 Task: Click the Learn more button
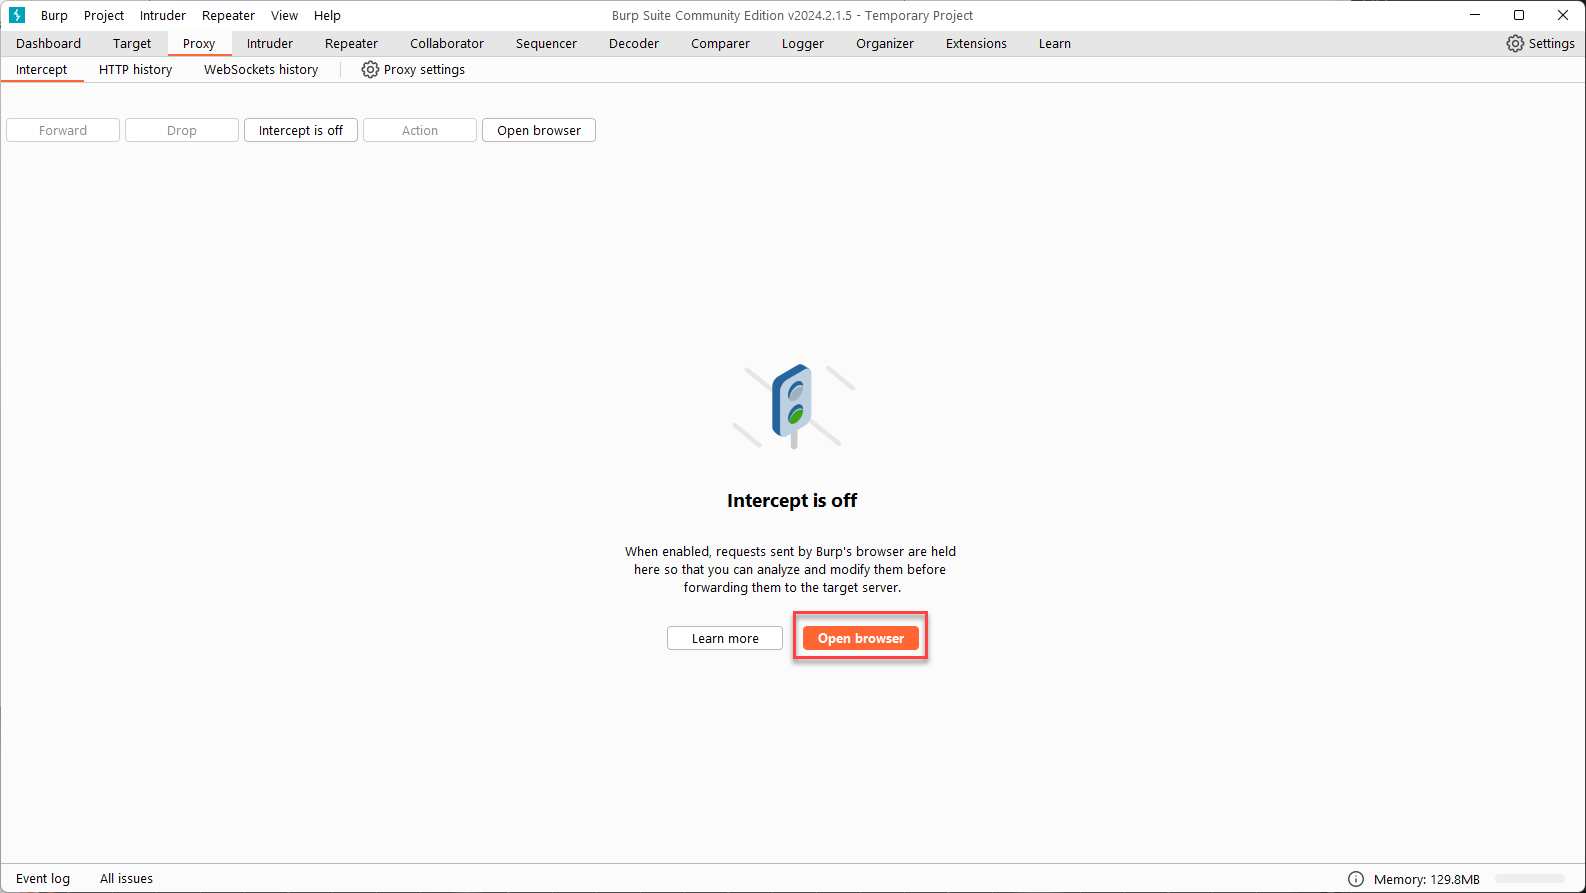(x=725, y=638)
